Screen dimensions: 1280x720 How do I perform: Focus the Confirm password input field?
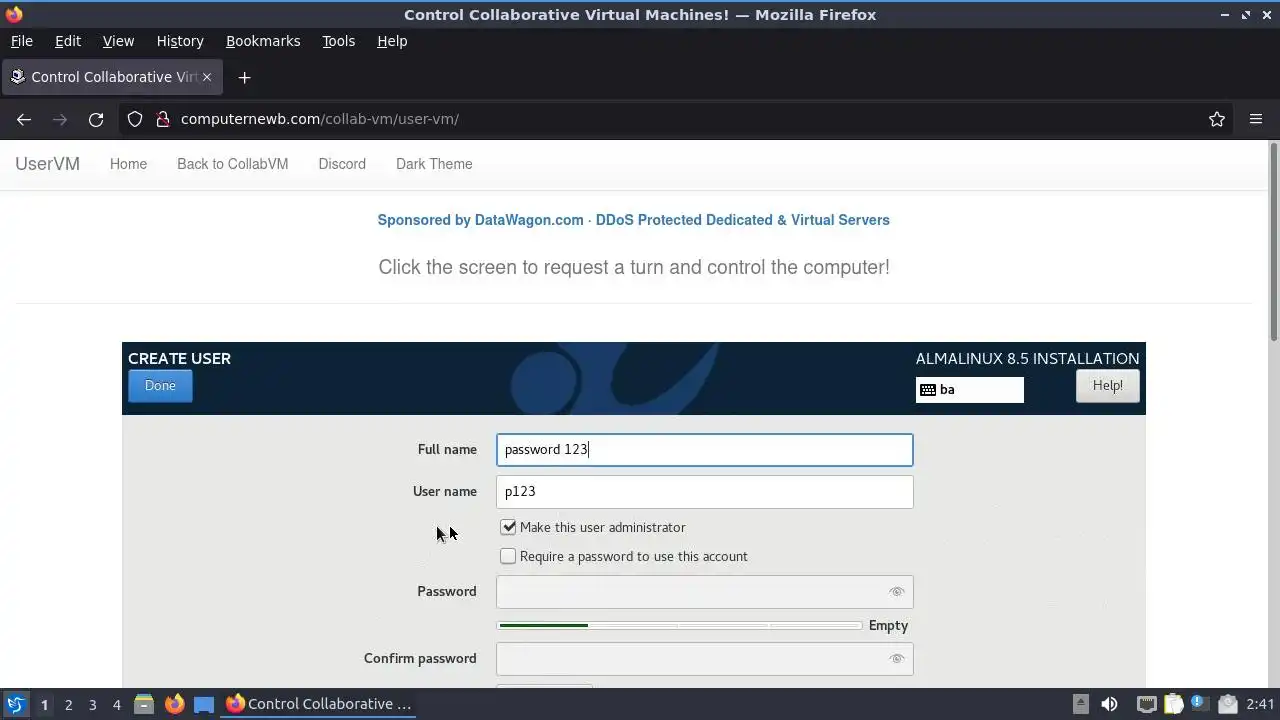click(x=704, y=659)
